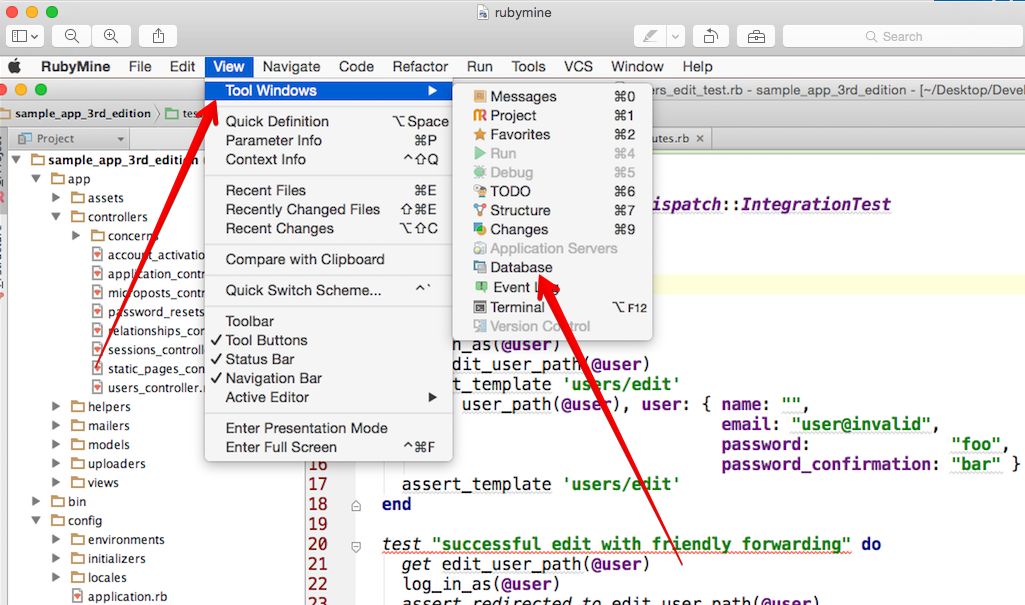The image size is (1025, 605).
Task: Toggle Tool Buttons option
Action: coord(328,340)
